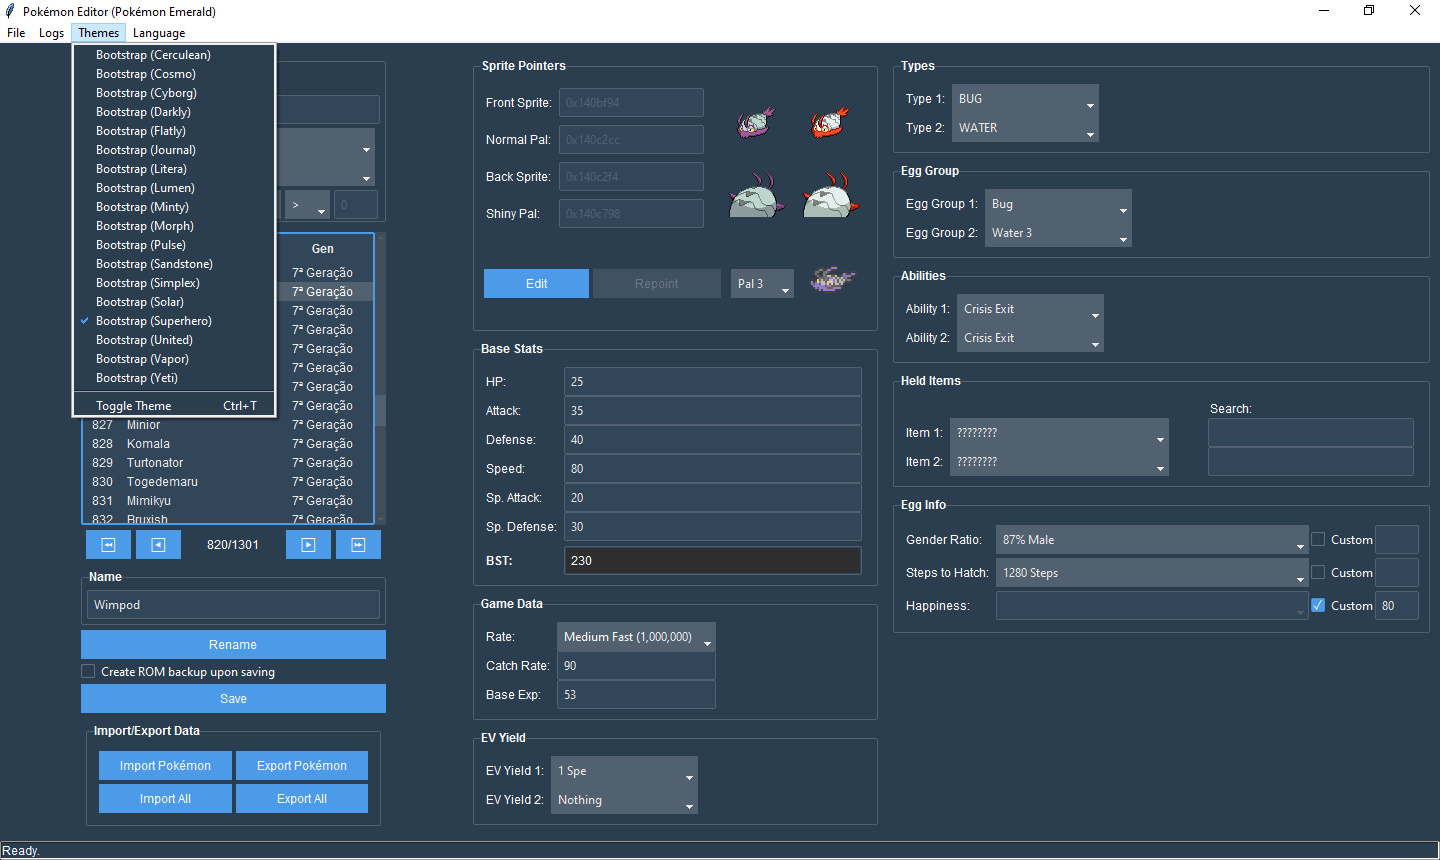Click the shiny back sprite image
This screenshot has height=860, width=1440.
(831, 196)
